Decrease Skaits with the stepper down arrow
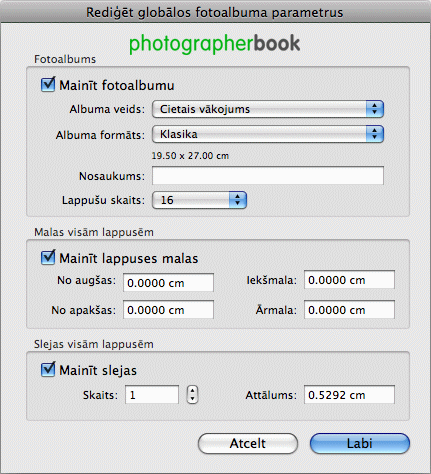 tap(192, 399)
